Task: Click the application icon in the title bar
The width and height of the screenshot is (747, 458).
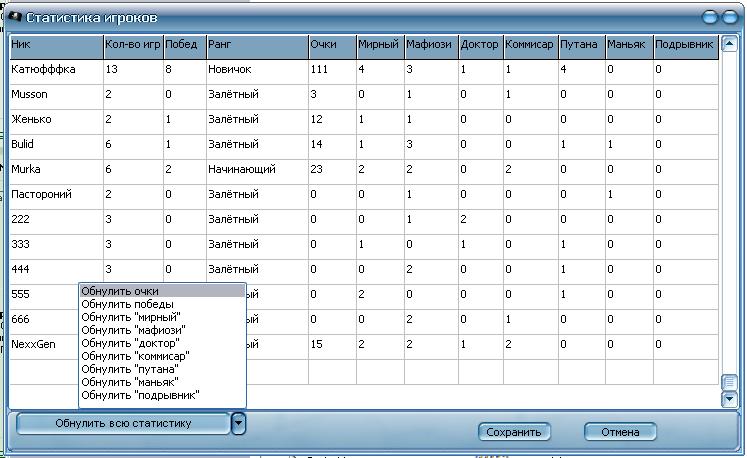Action: coord(14,18)
